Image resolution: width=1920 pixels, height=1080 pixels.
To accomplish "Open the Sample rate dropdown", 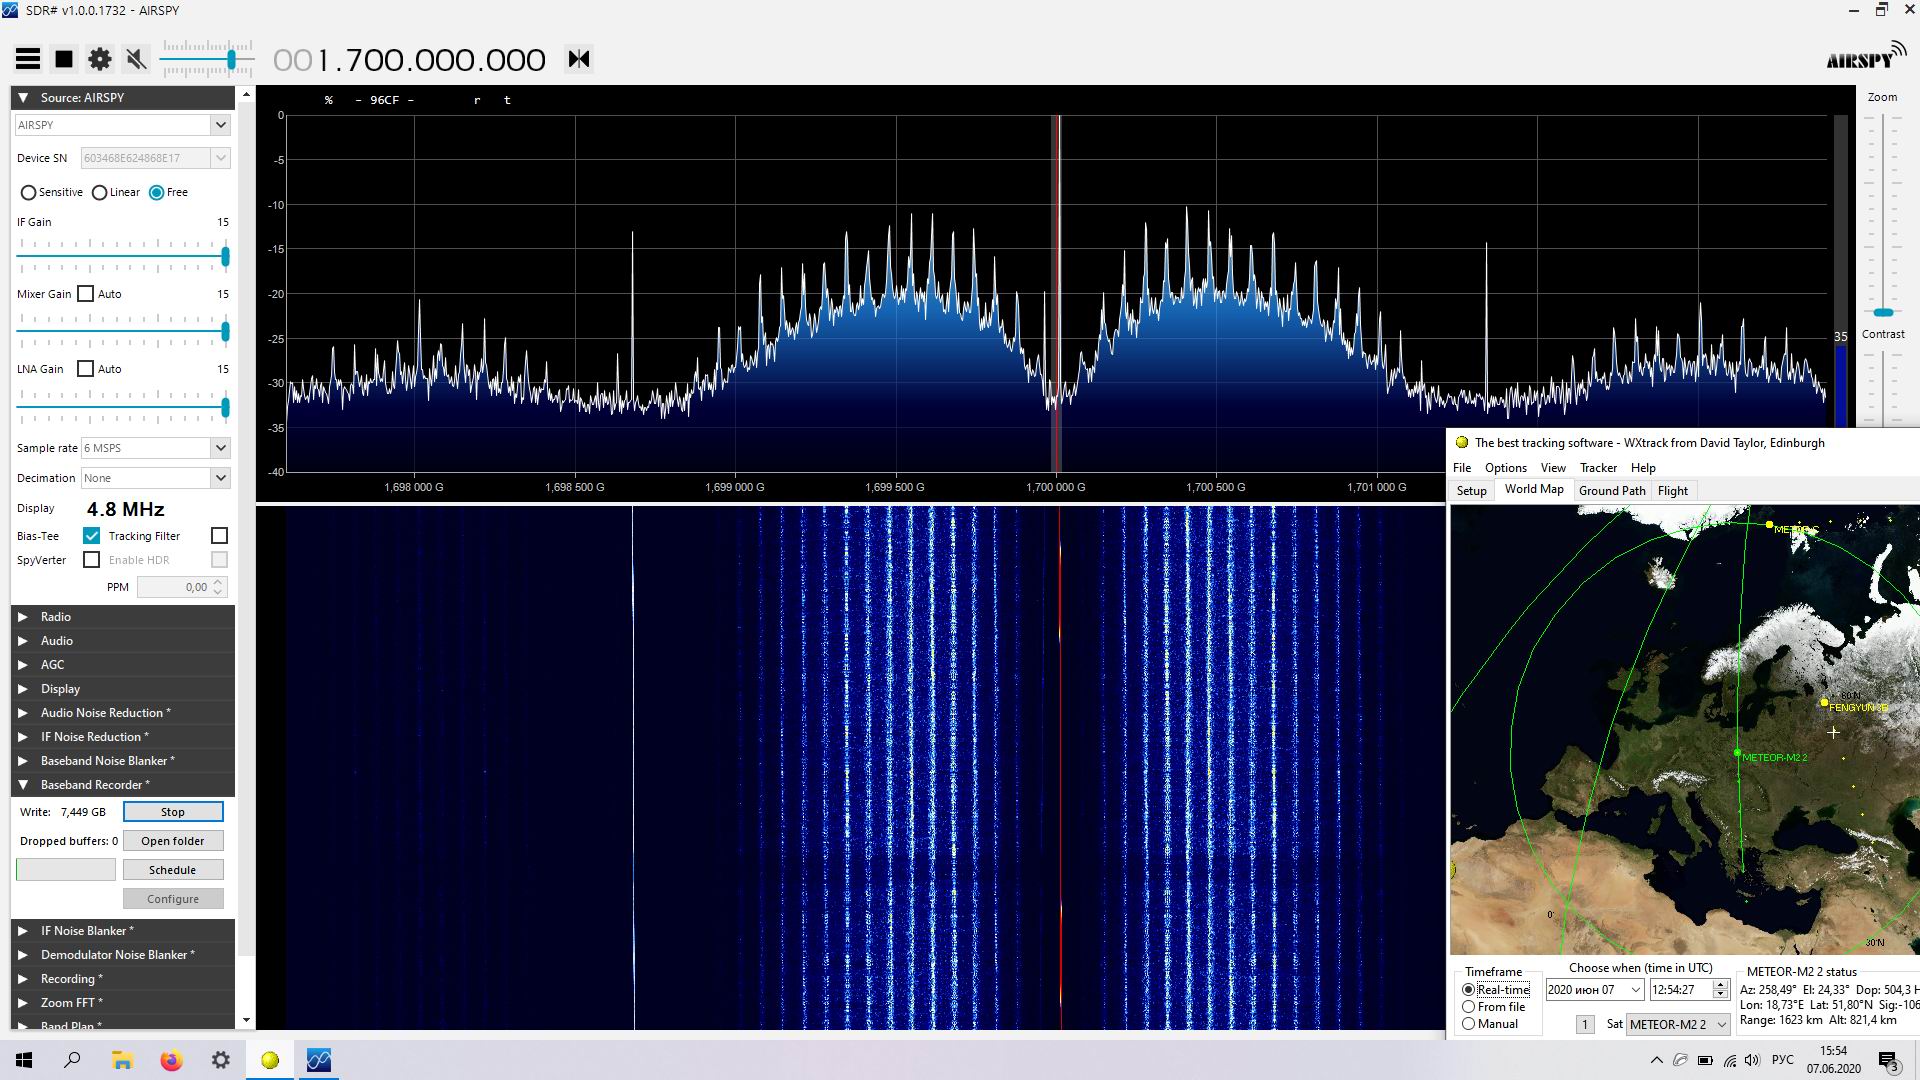I will tap(220, 448).
